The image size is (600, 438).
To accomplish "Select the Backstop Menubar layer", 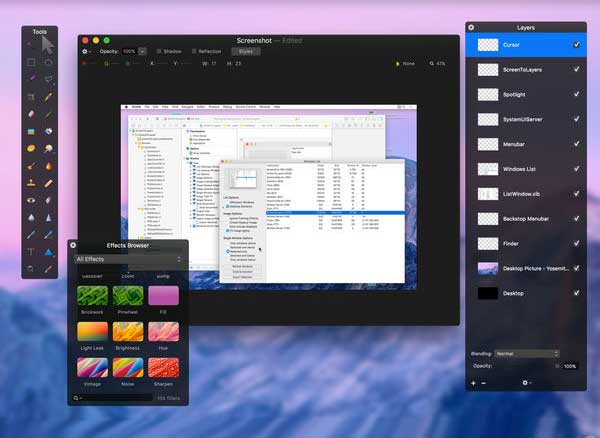I will coord(526,219).
